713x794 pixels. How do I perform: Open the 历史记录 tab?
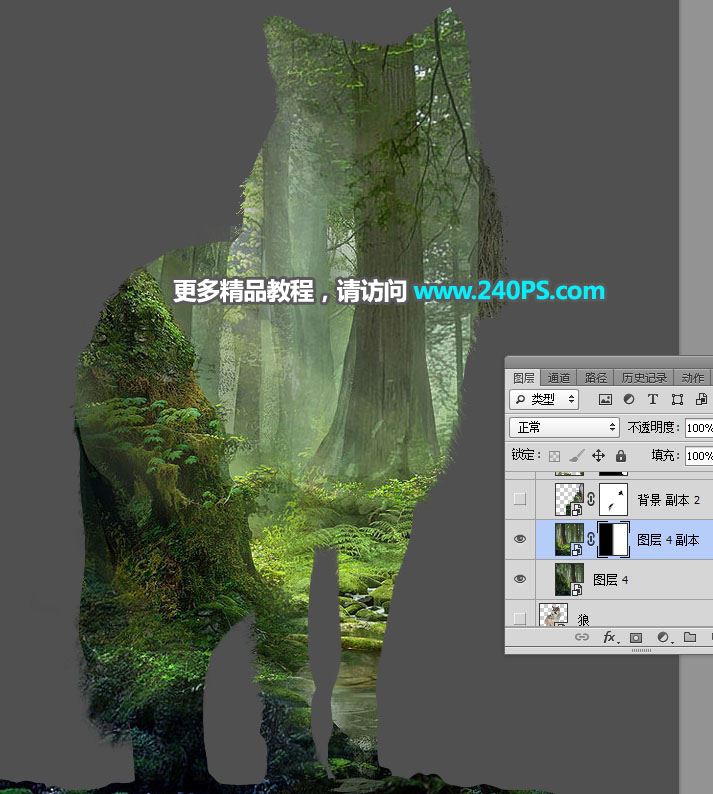coord(641,378)
